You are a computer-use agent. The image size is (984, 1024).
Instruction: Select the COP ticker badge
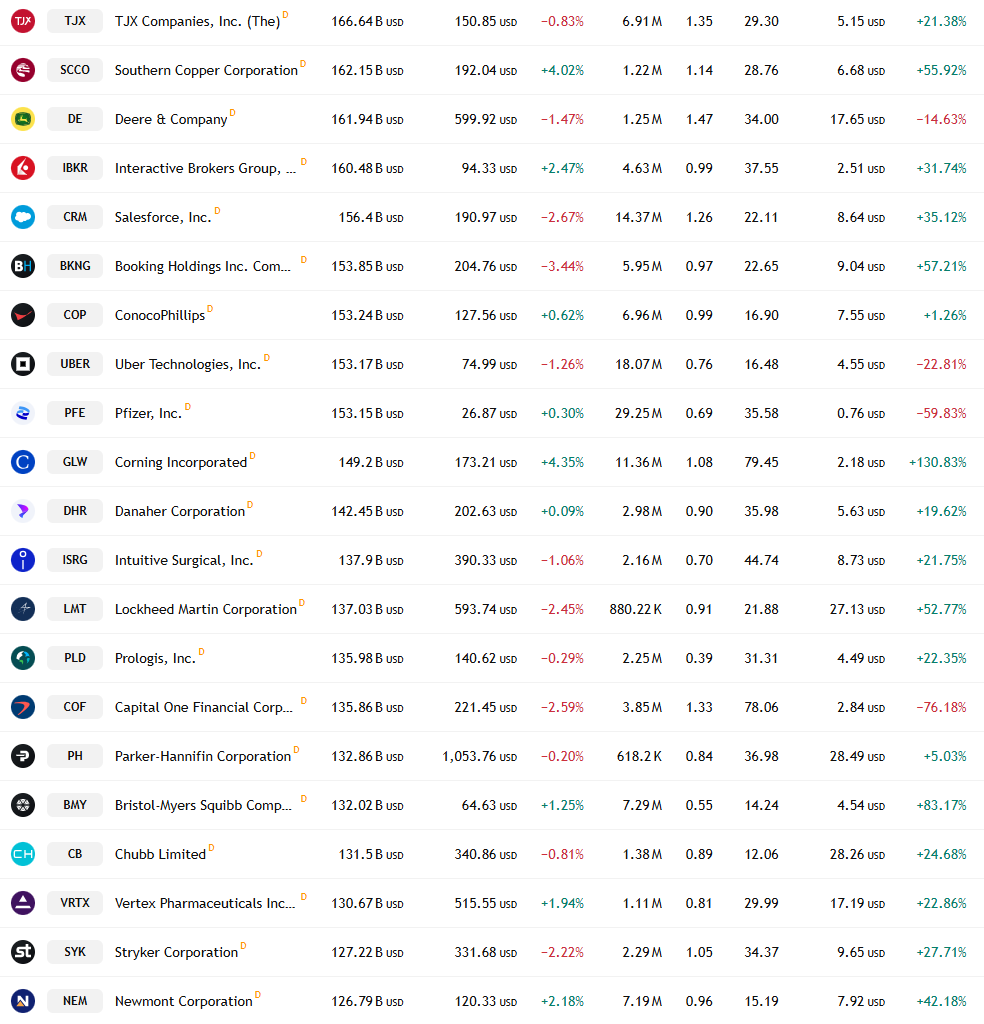pyautogui.click(x=75, y=315)
